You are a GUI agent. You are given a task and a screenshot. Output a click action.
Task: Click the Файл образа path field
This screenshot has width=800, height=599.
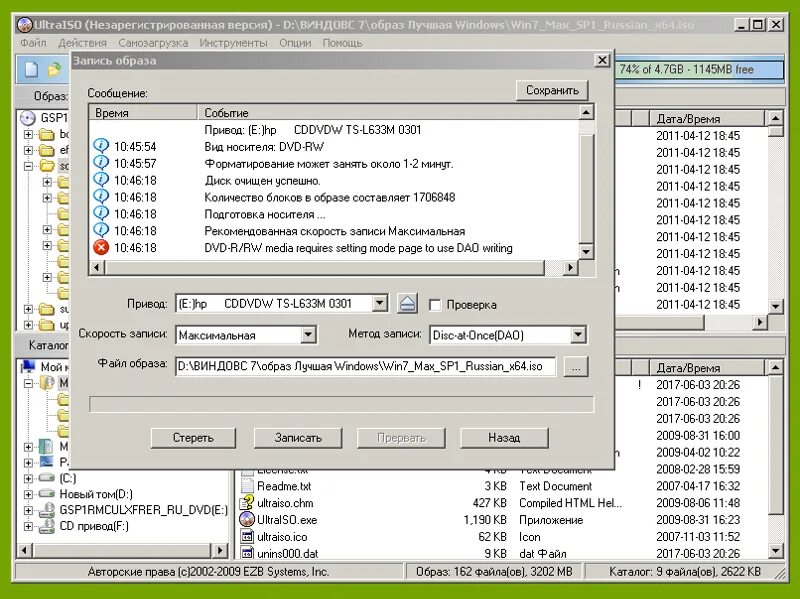pos(365,366)
